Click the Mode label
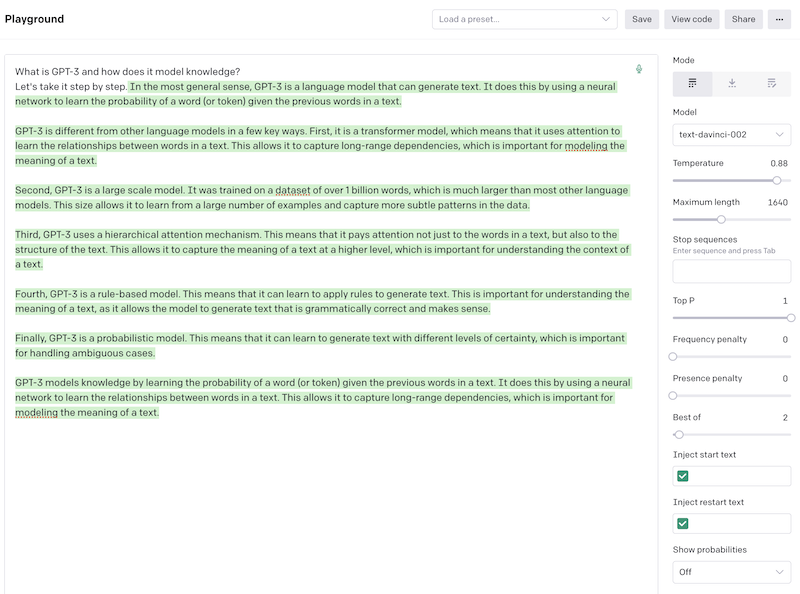Screen dimensions: 800x594 pyautogui.click(x=683, y=60)
